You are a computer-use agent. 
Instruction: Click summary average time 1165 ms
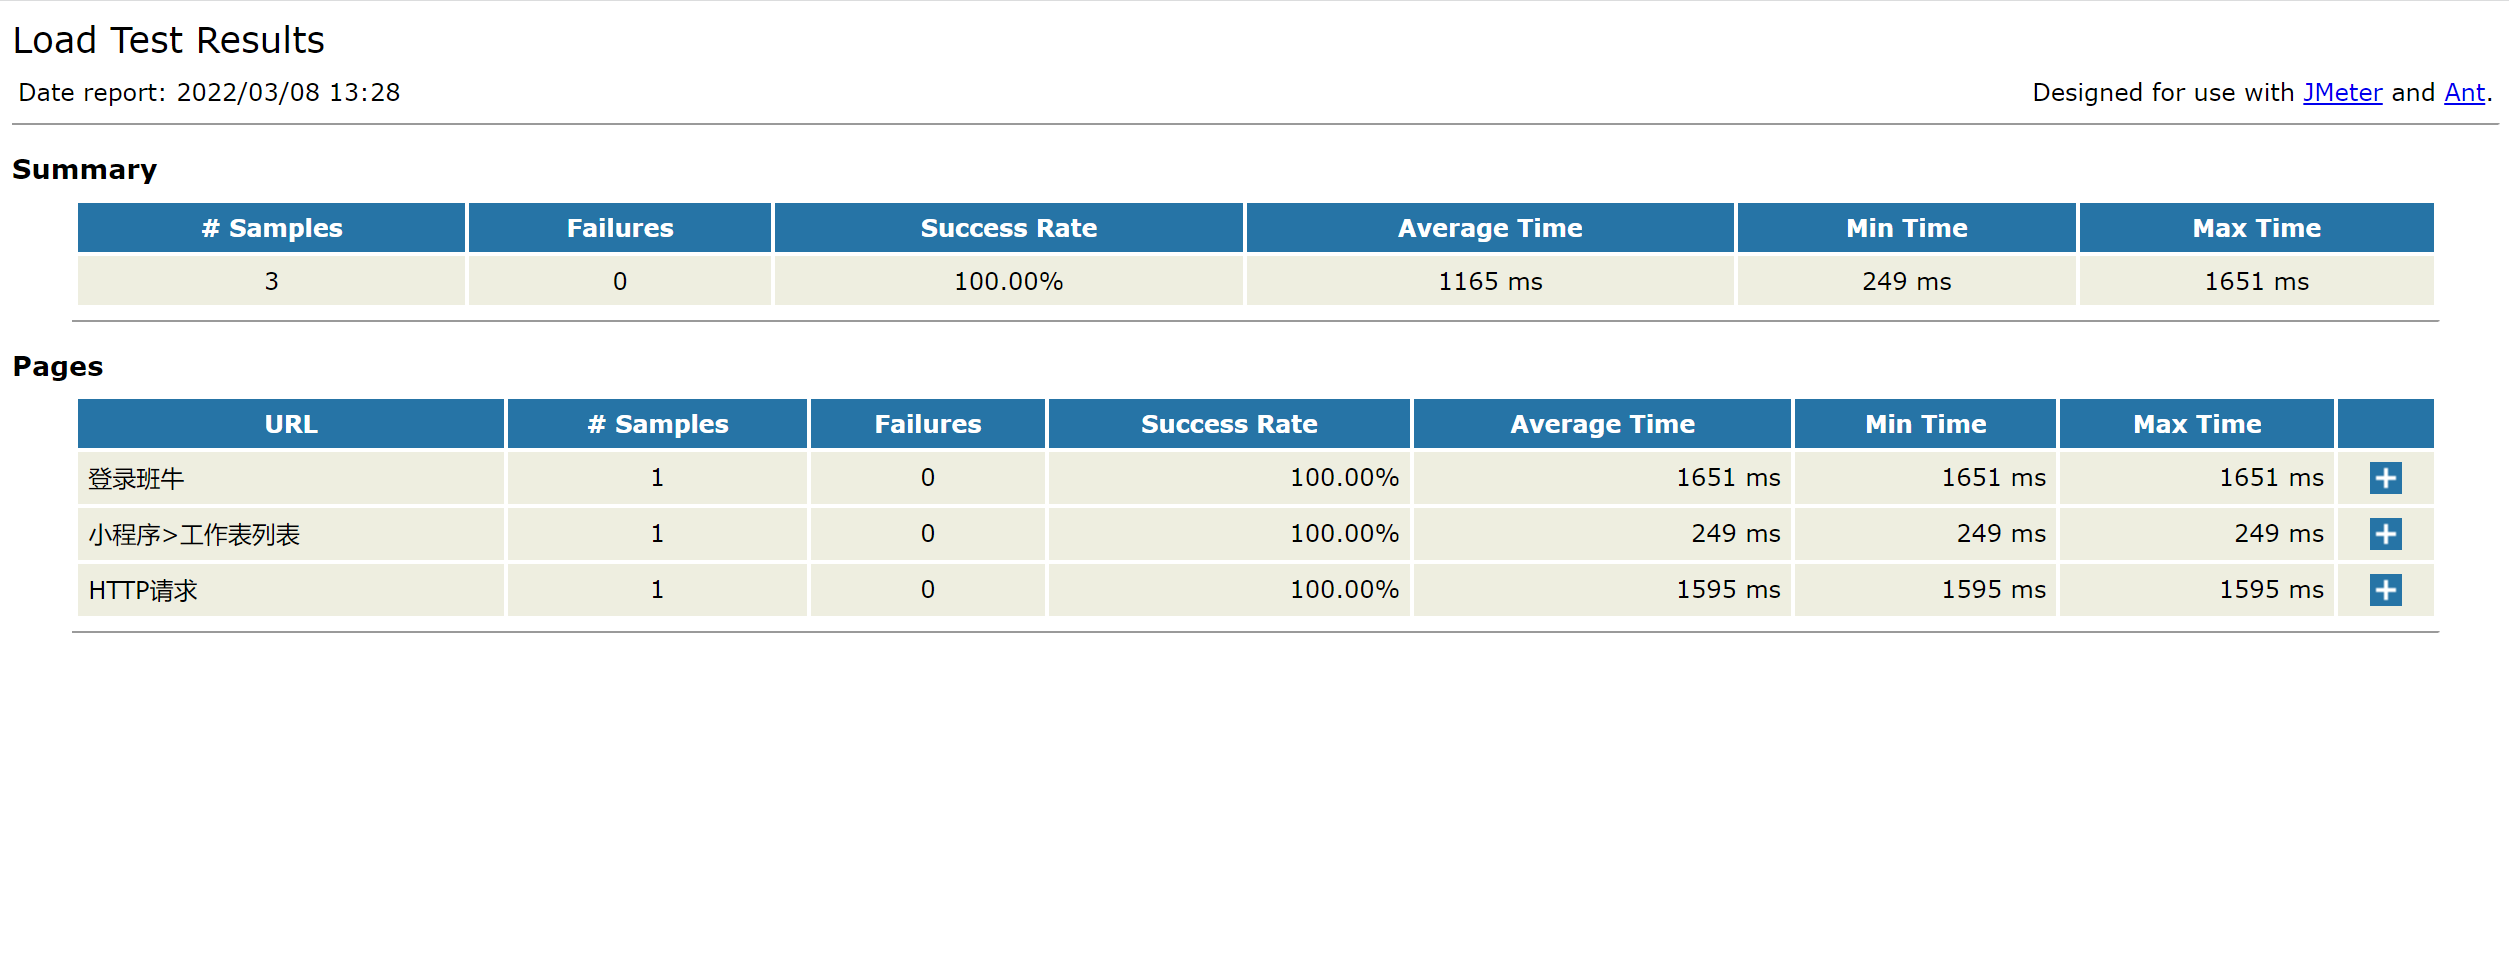coord(1490,281)
